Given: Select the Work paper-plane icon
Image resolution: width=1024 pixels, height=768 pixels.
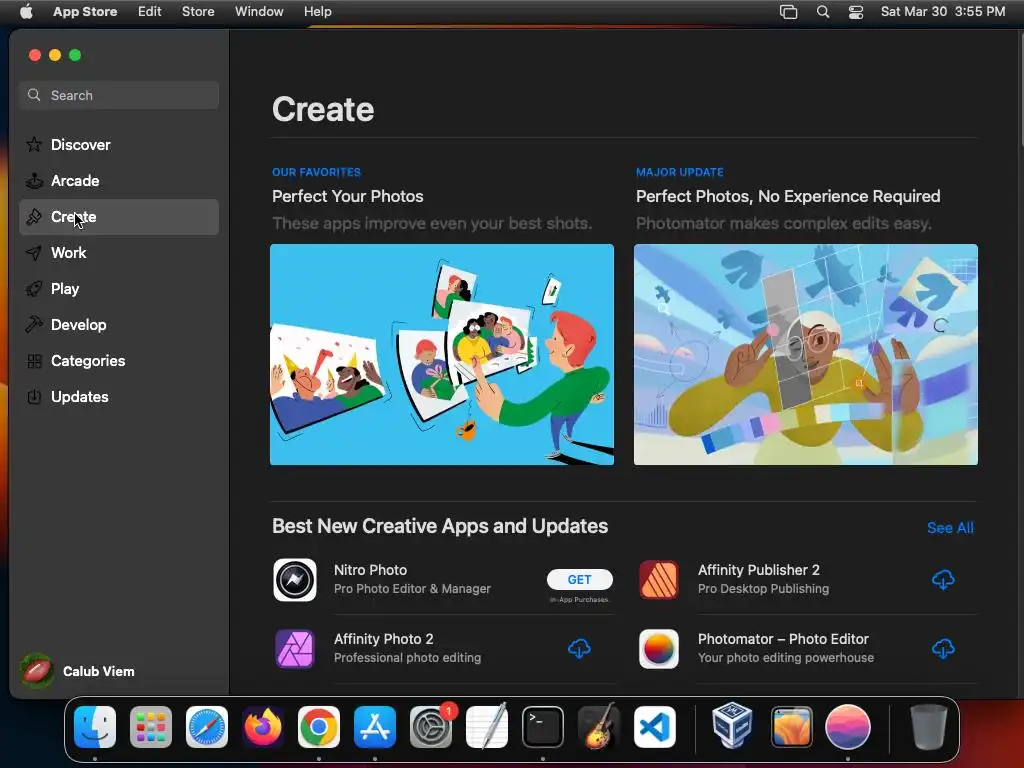Looking at the screenshot, I should (x=34, y=252).
